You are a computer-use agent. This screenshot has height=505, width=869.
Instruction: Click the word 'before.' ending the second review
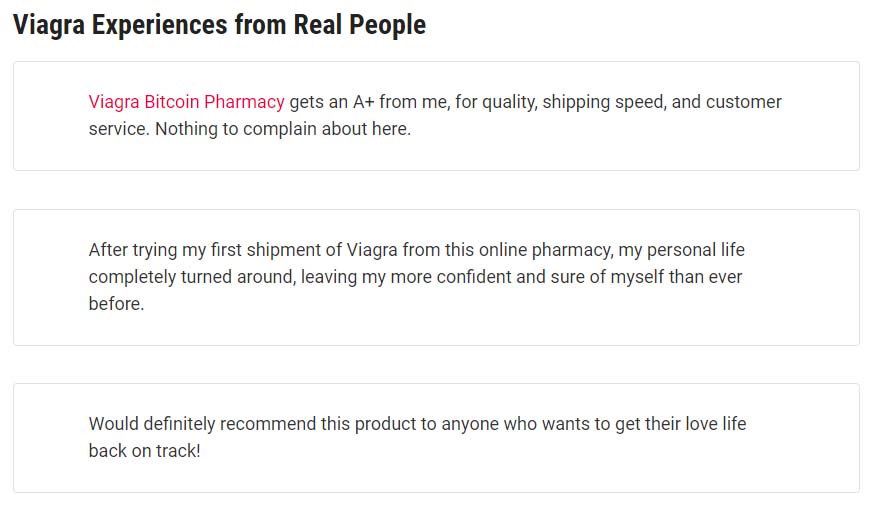pyautogui.click(x=116, y=304)
